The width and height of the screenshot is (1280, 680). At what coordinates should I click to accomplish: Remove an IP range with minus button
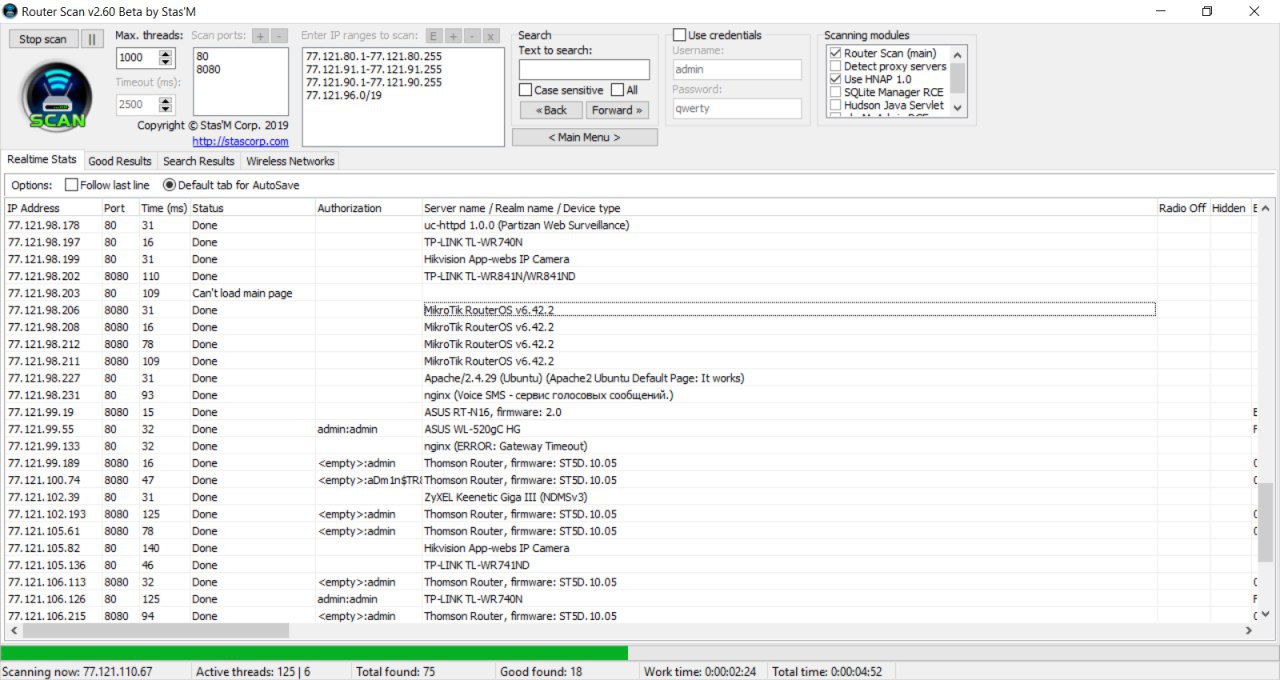click(x=472, y=35)
